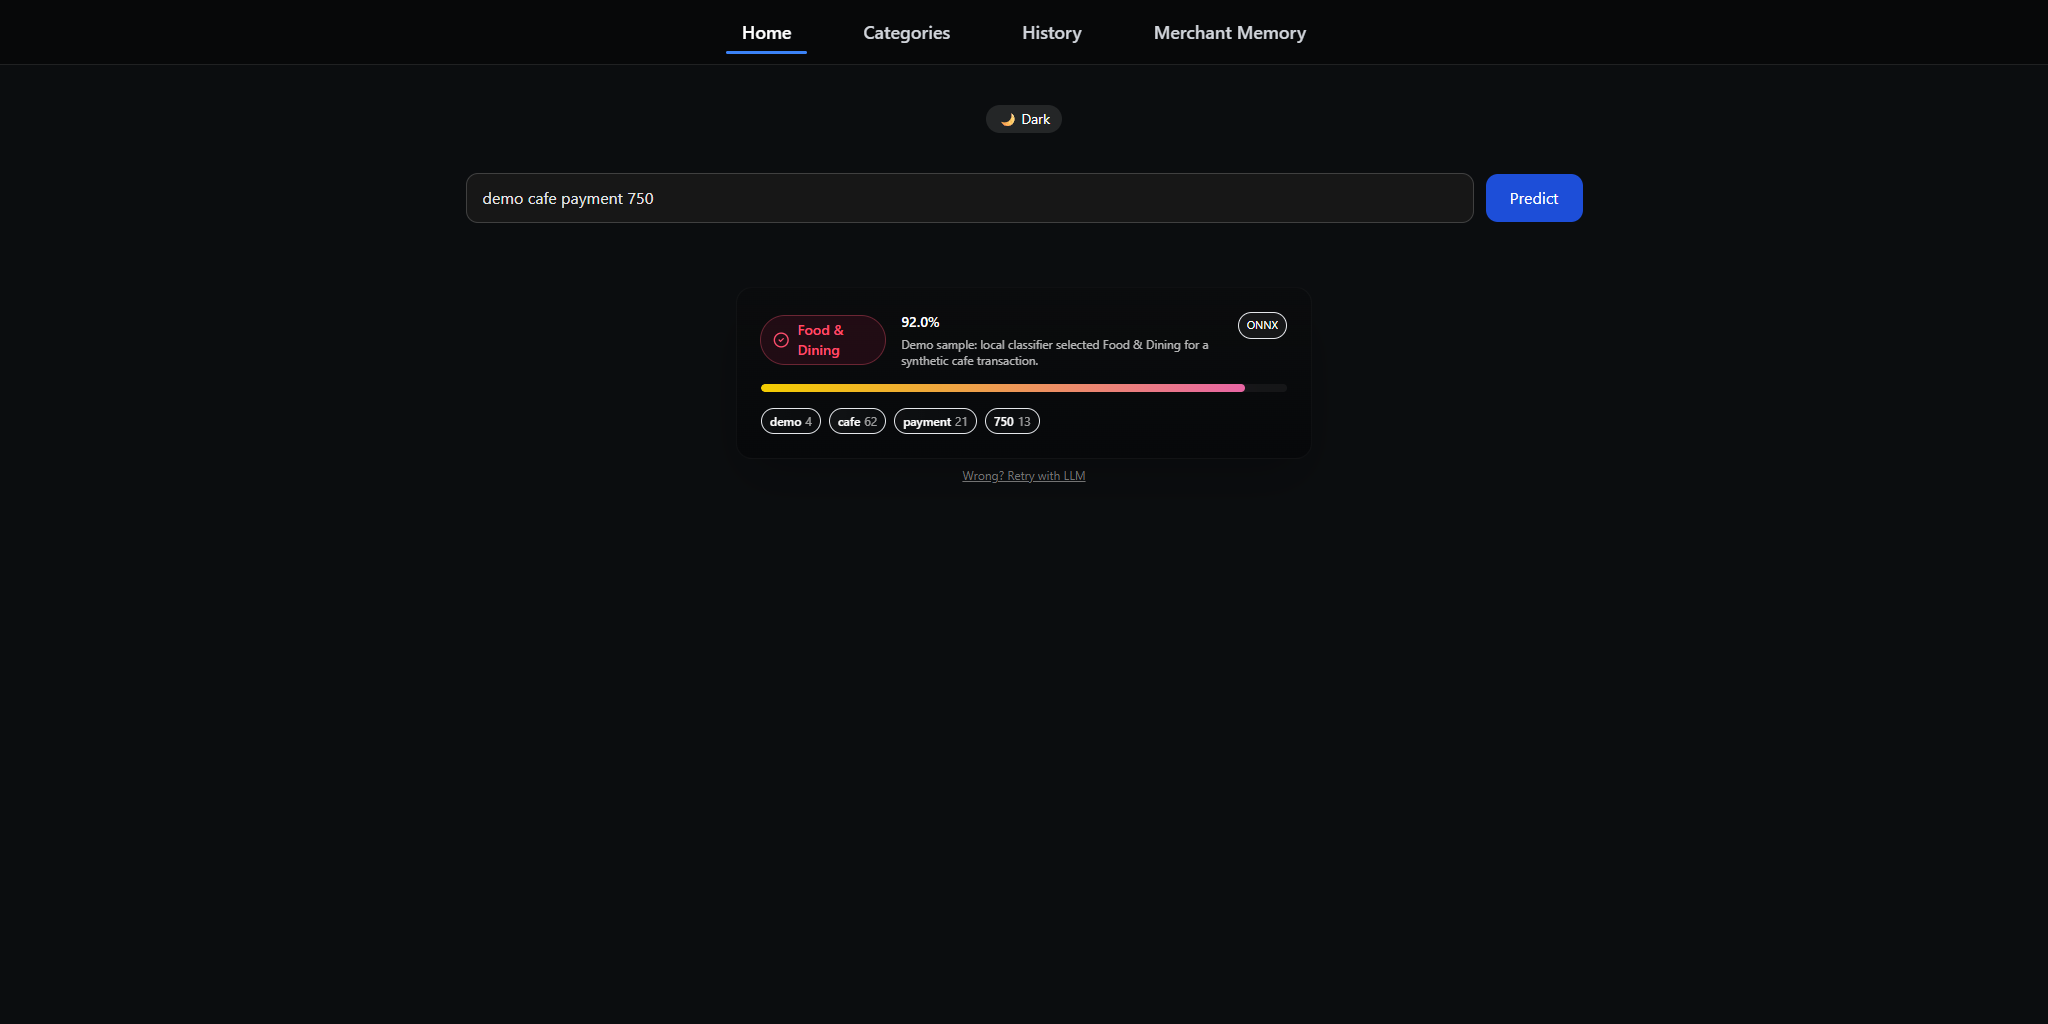Click the 'Demo sample: local classifier' explanation text
This screenshot has height=1024, width=2048.
tap(1054, 353)
